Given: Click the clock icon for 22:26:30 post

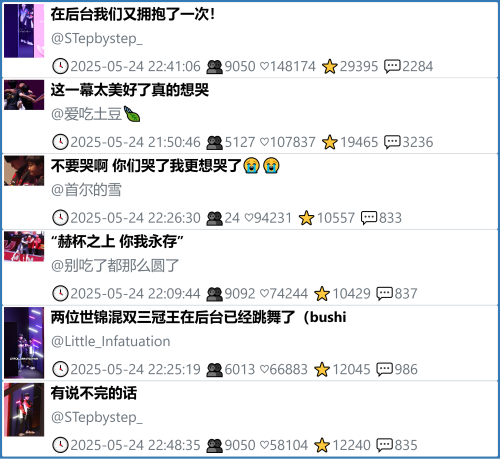Looking at the screenshot, I should coord(60,218).
